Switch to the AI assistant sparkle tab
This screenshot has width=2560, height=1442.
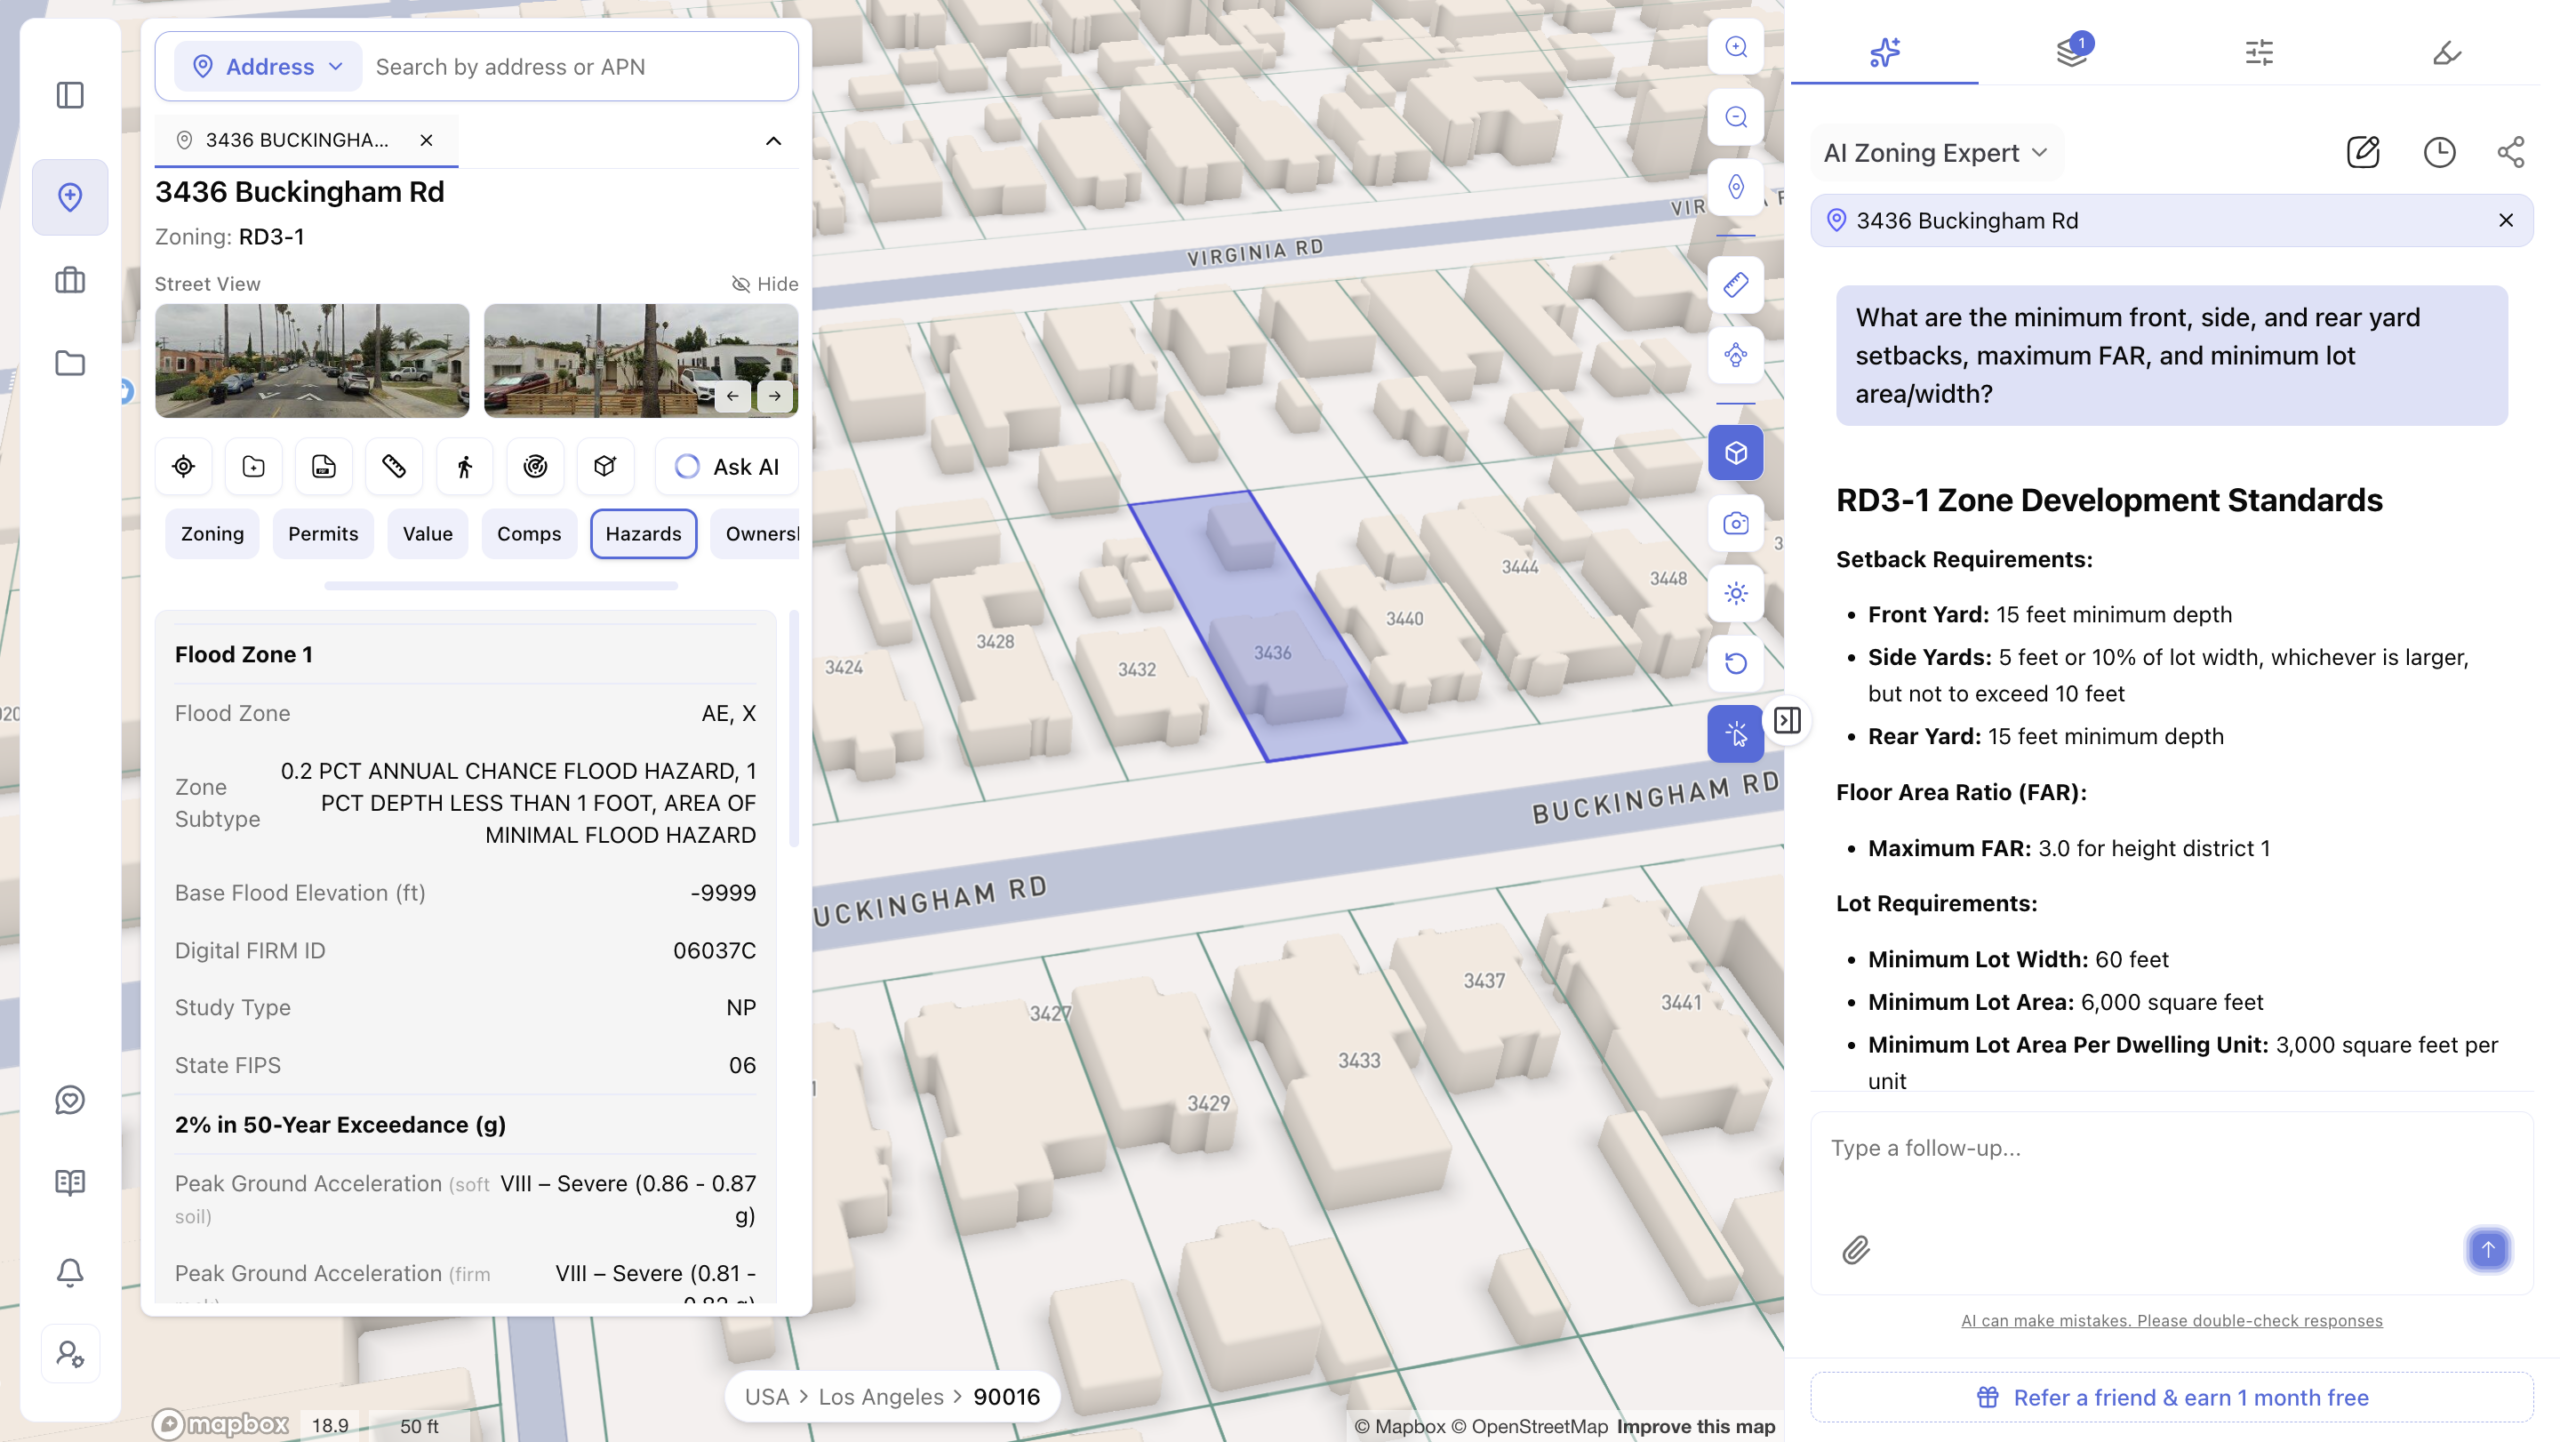(1884, 51)
